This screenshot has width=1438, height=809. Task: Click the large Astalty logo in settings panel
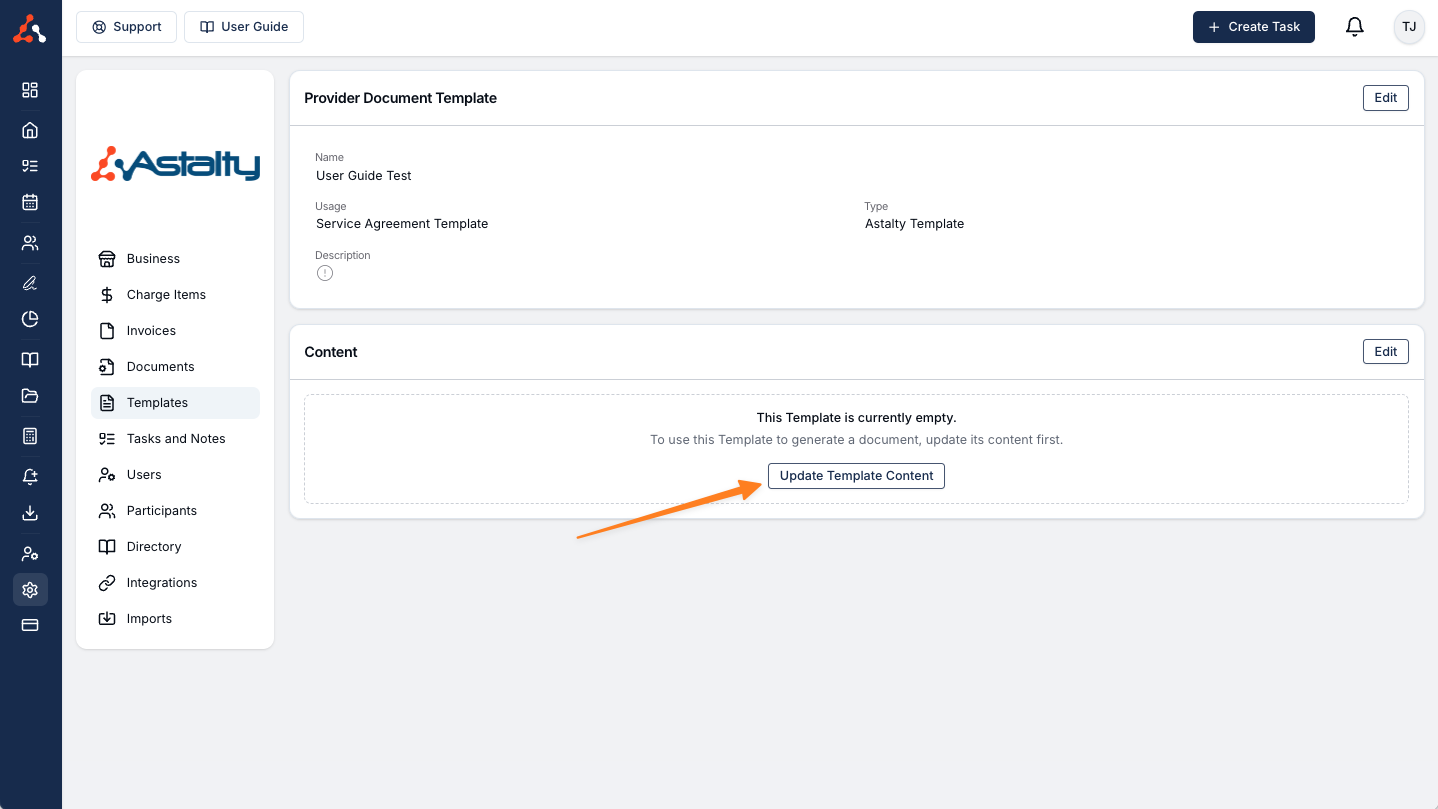point(175,165)
